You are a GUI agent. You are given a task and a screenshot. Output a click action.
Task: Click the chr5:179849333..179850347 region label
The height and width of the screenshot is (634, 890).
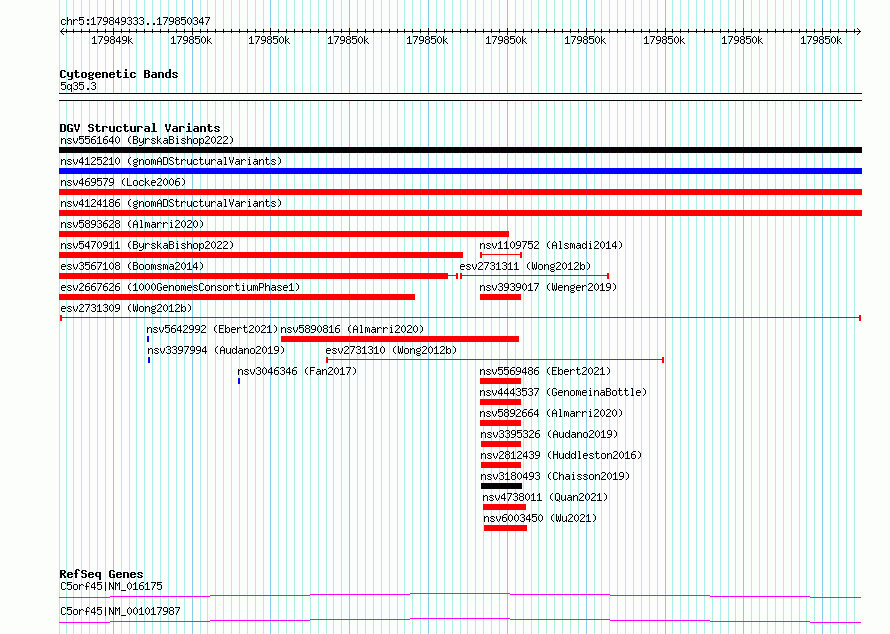click(x=135, y=21)
